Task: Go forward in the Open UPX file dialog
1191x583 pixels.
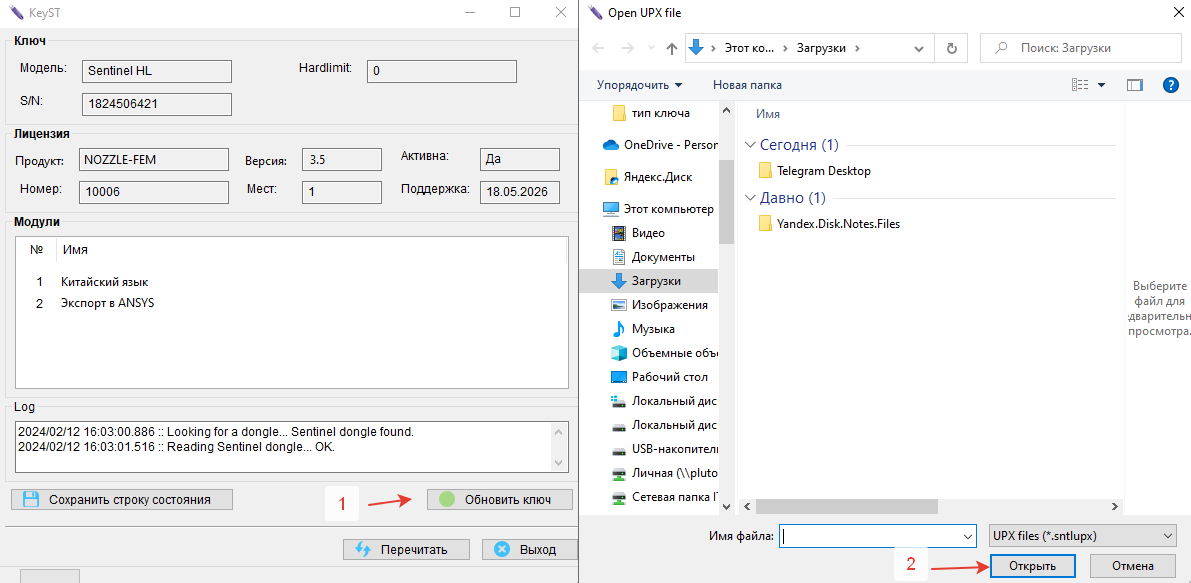Action: tap(627, 48)
